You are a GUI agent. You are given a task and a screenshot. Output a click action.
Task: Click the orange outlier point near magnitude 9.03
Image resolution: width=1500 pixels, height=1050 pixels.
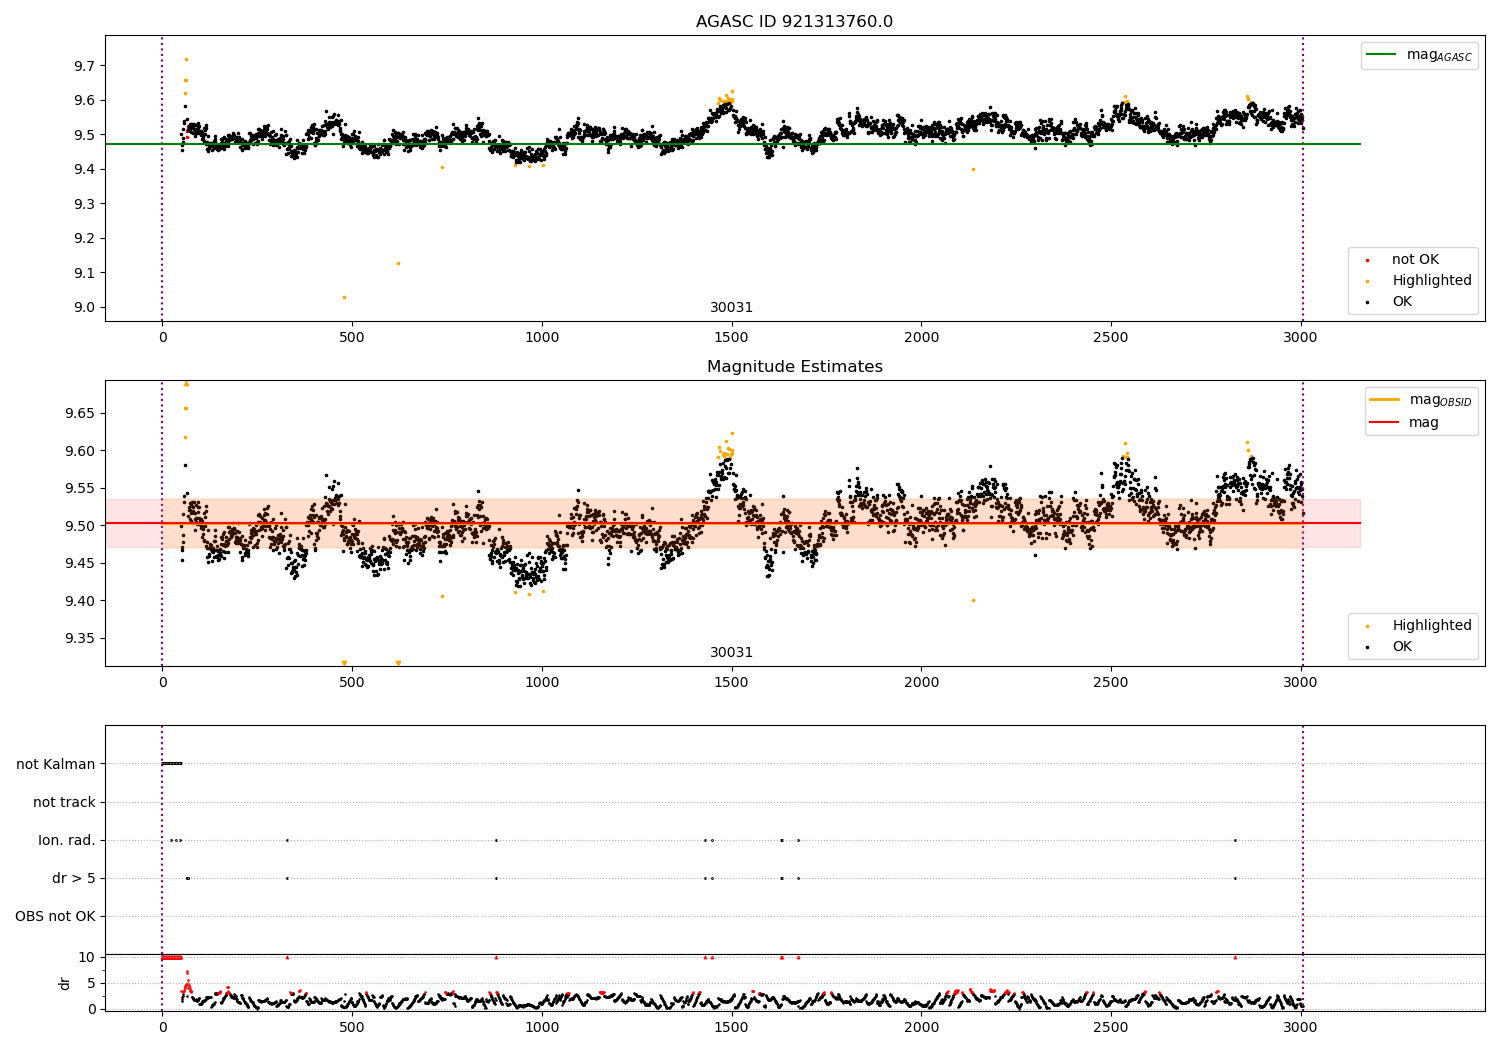click(x=344, y=297)
